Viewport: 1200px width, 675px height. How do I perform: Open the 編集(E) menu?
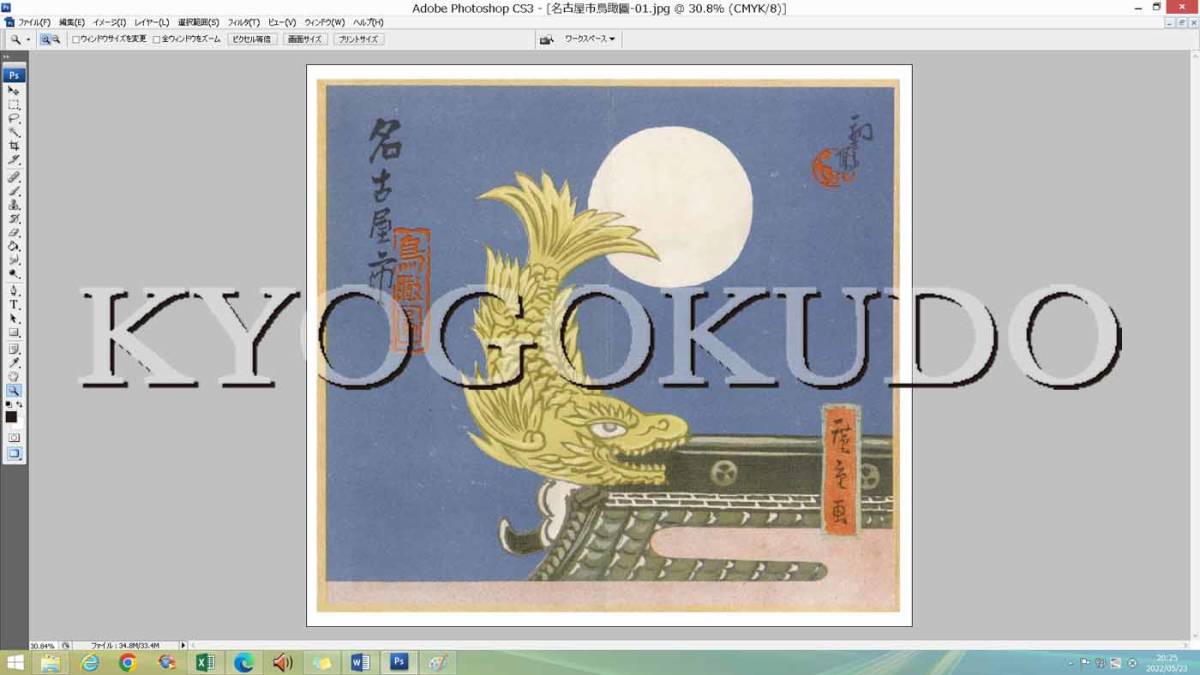click(x=72, y=22)
